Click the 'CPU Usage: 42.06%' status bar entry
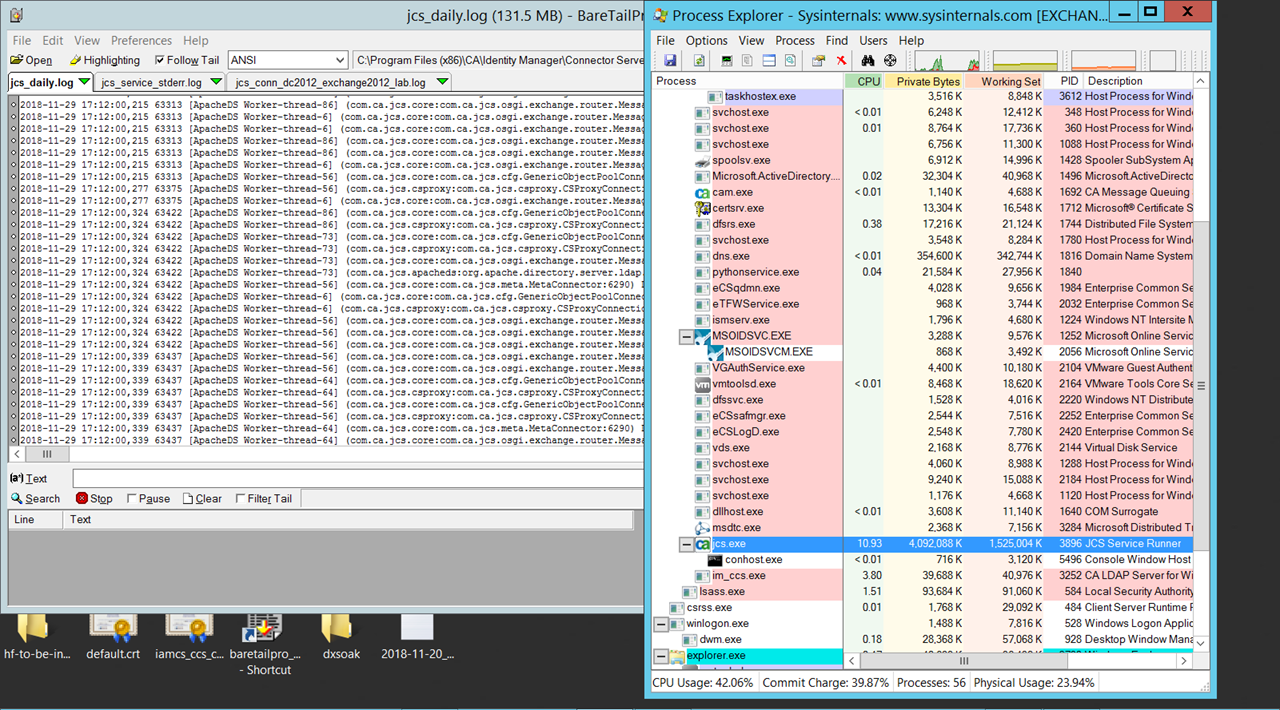1280x710 pixels. pos(703,683)
